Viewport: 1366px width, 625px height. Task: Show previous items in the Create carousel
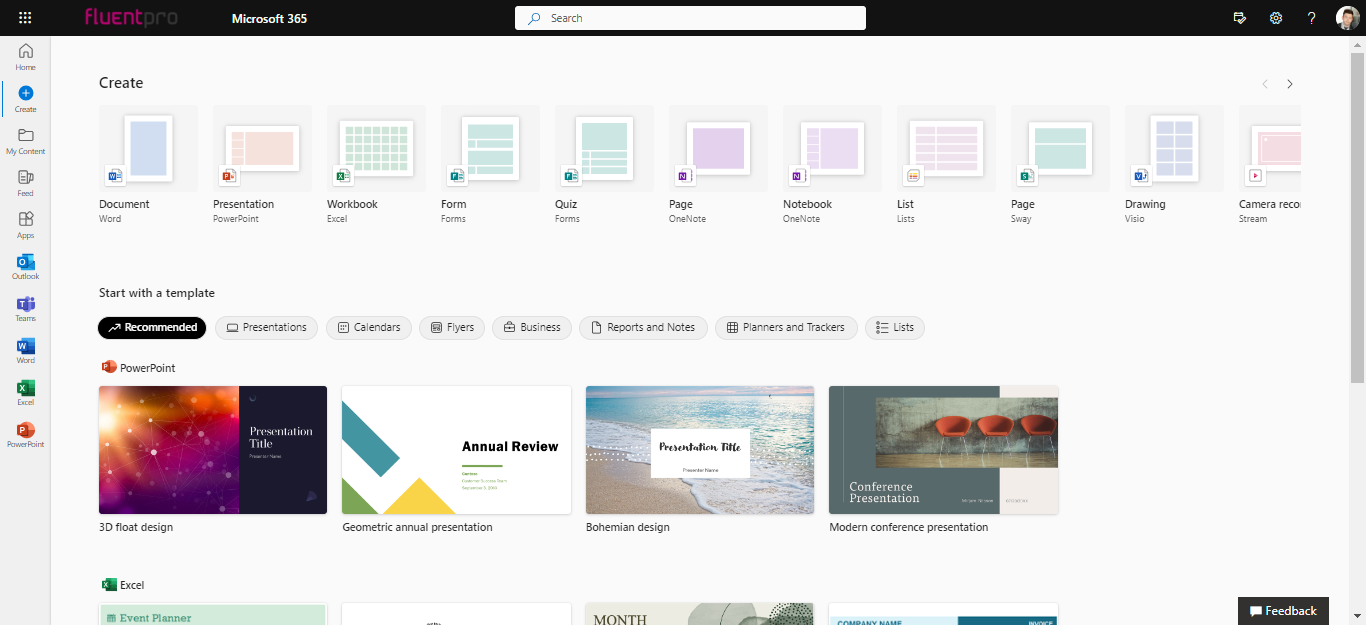(1265, 84)
